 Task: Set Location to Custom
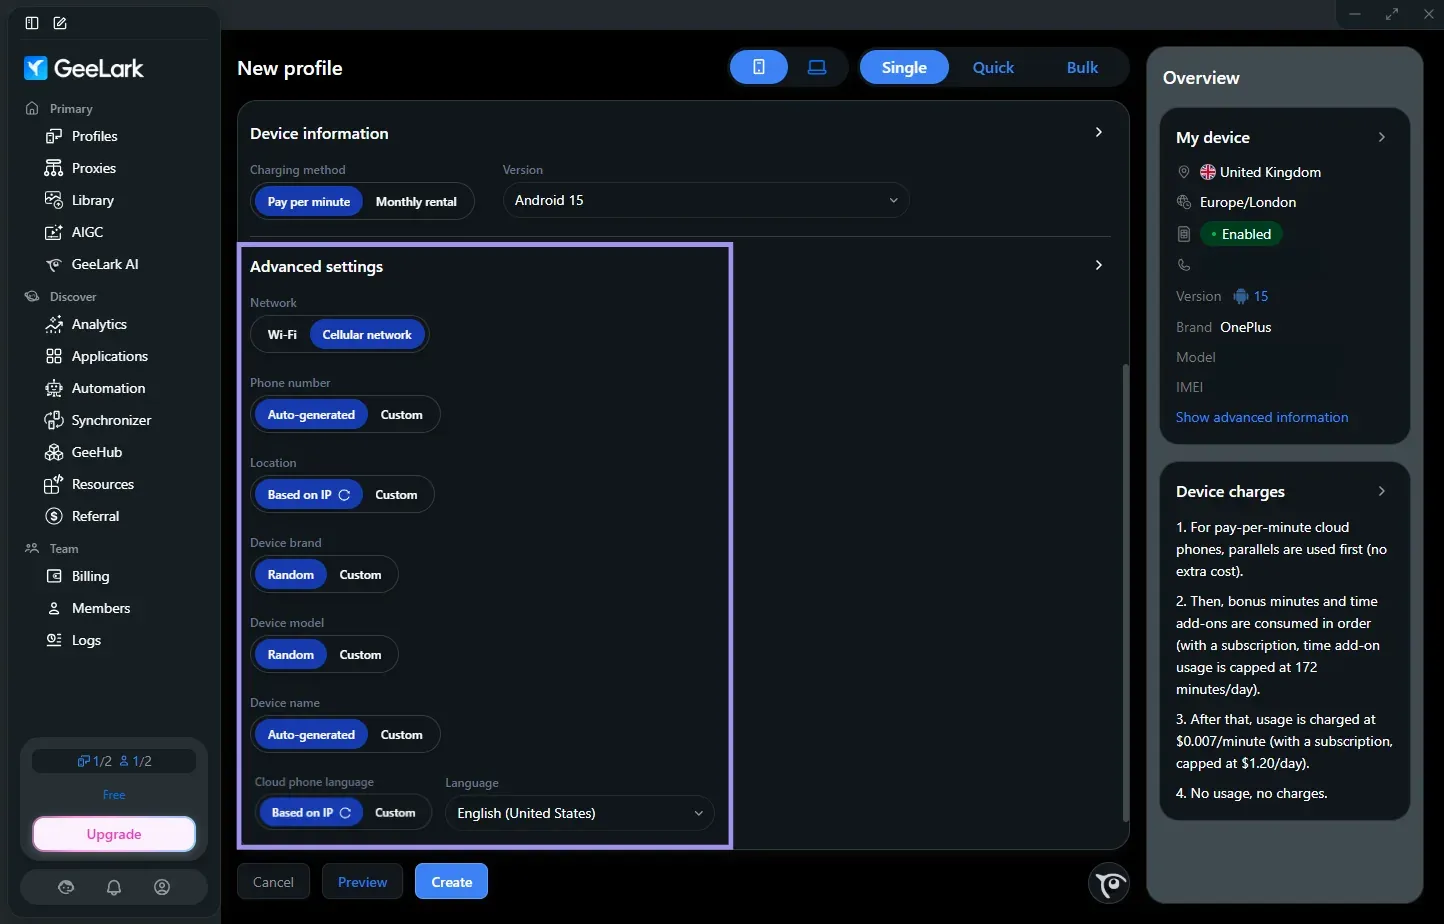(x=396, y=494)
